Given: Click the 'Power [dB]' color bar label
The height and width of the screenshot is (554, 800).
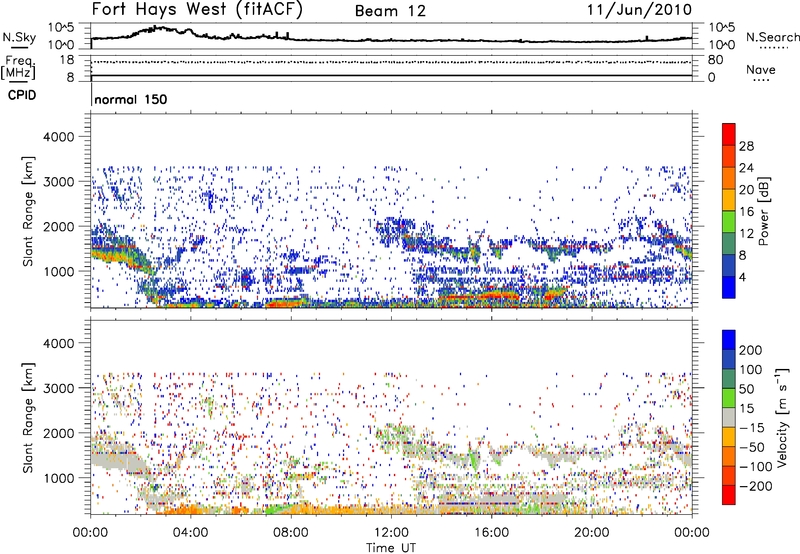Looking at the screenshot, I should 763,211.
